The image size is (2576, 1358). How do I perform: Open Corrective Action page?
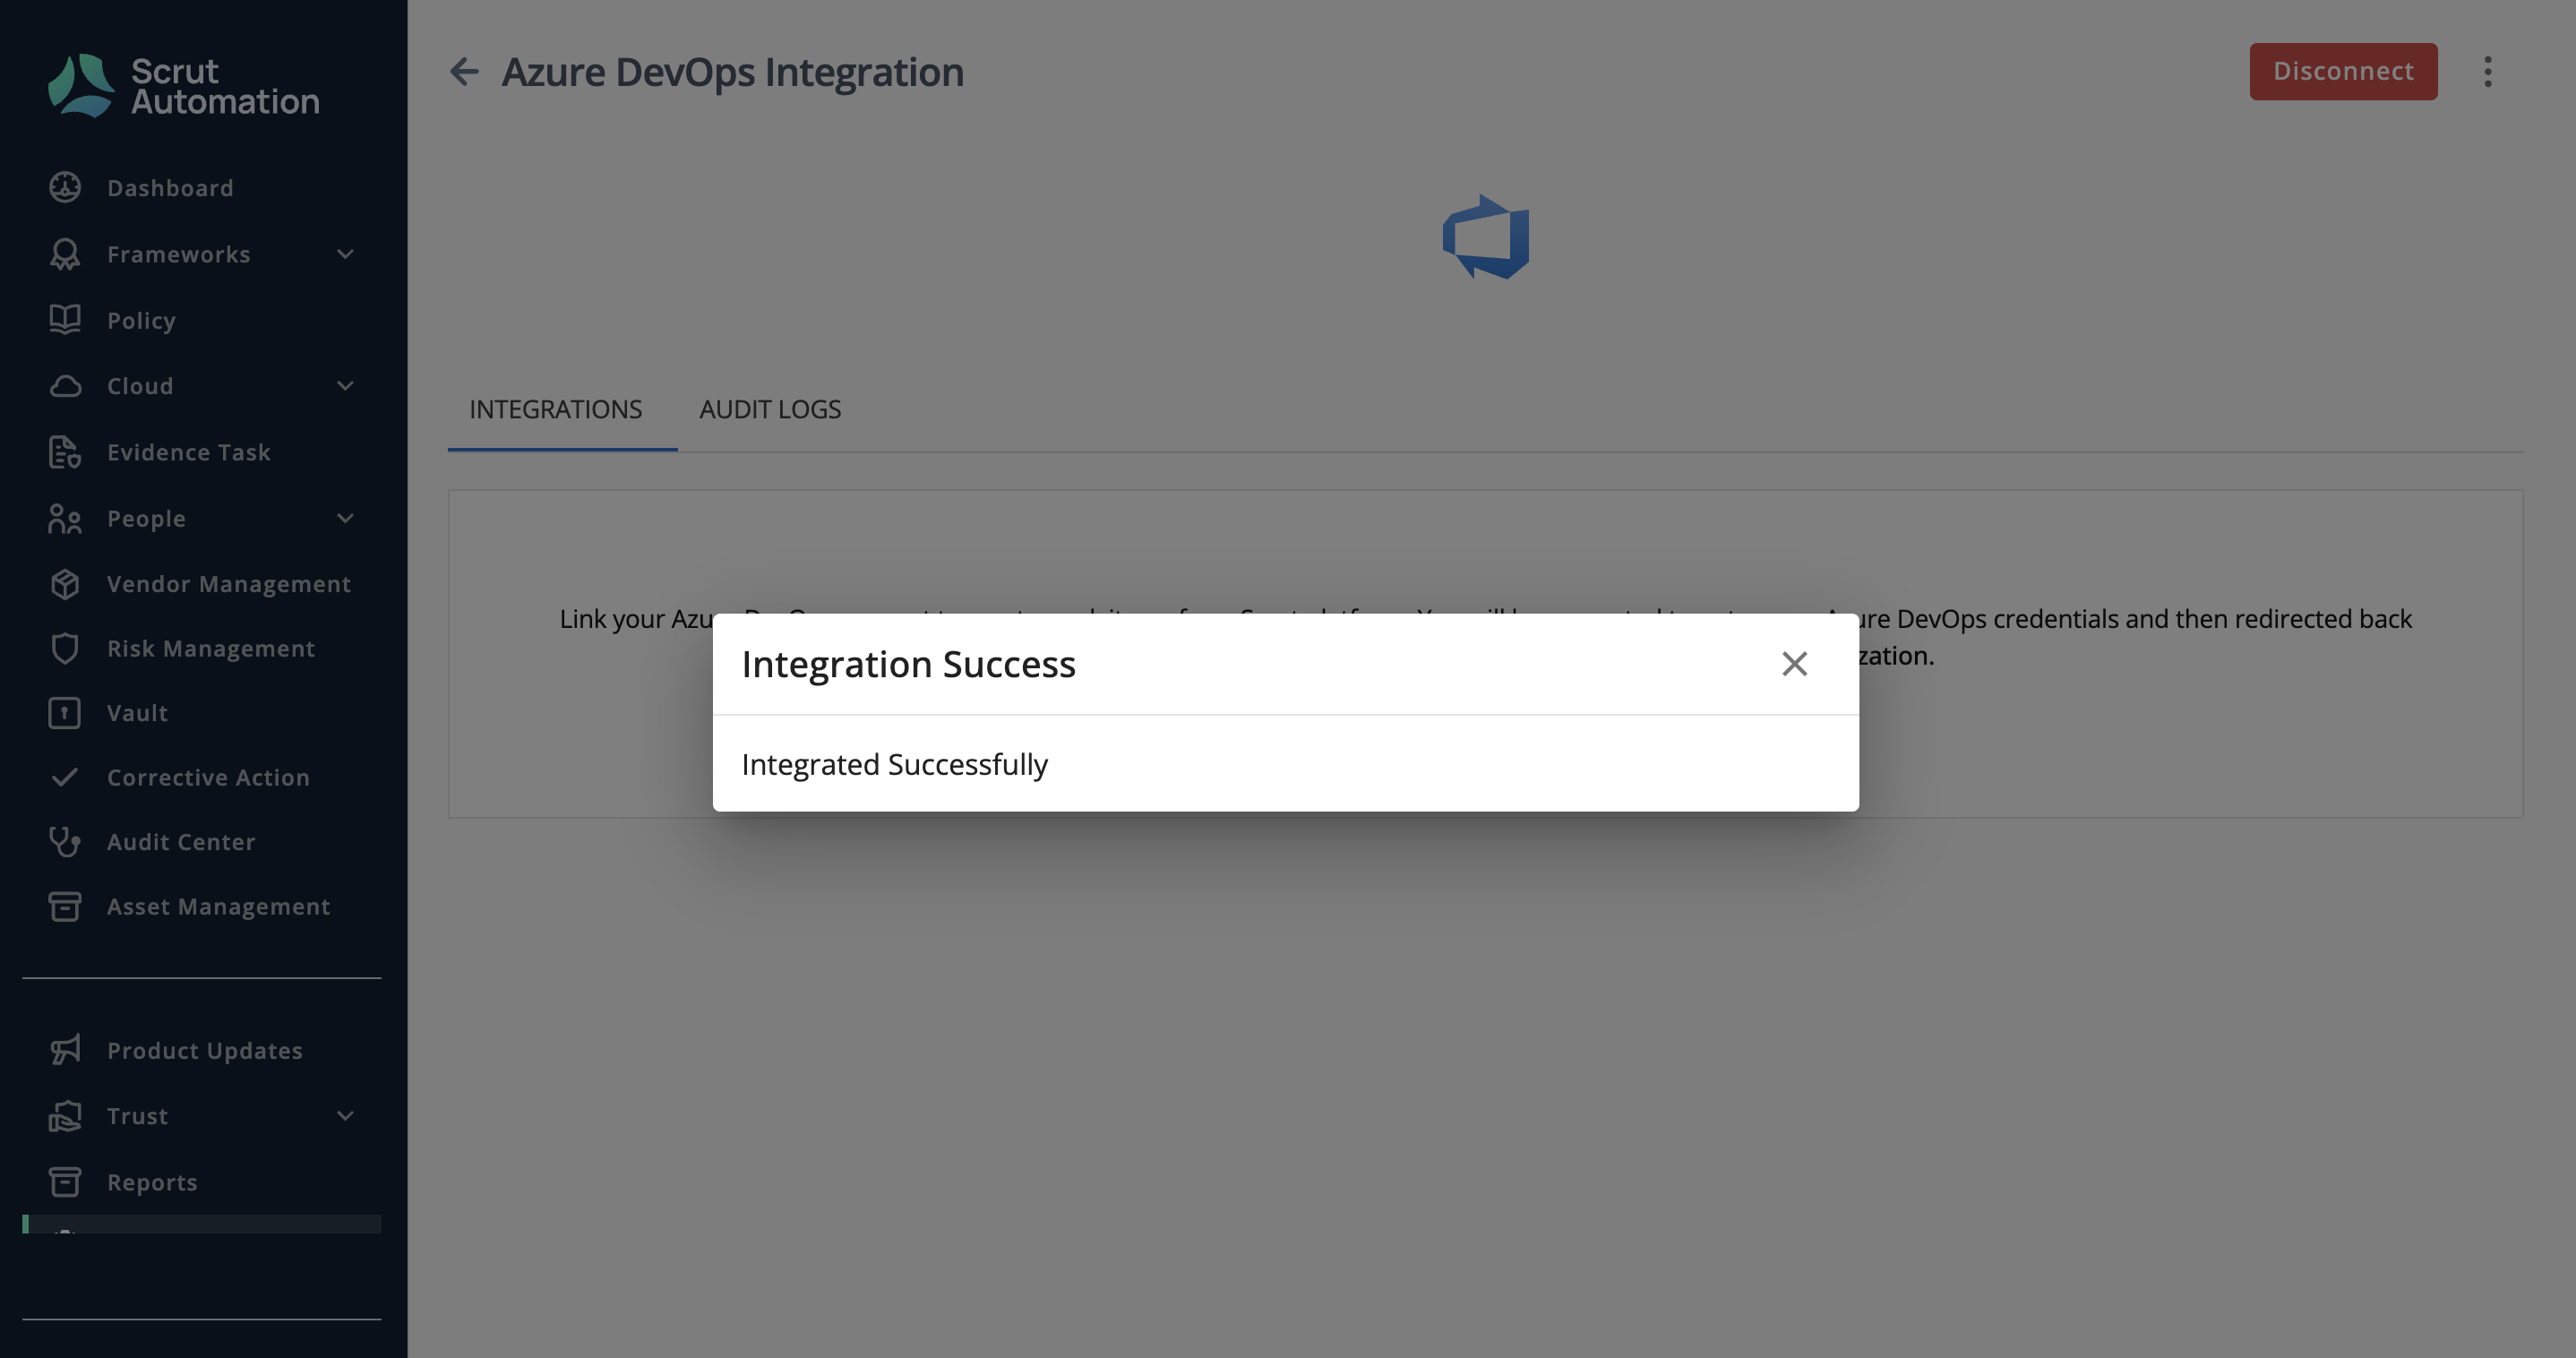tap(208, 777)
